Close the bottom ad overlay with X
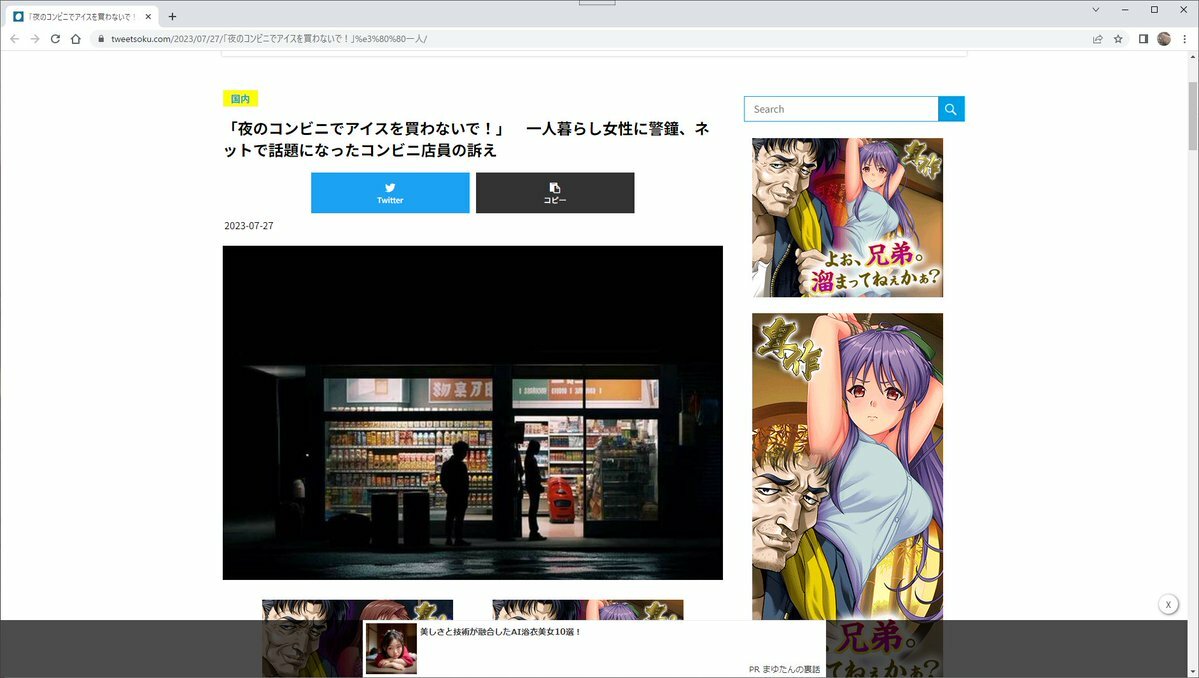 (x=1168, y=605)
